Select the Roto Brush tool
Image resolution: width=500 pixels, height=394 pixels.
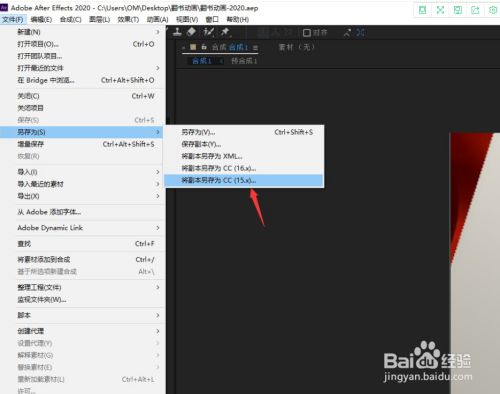pyautogui.click(x=209, y=32)
